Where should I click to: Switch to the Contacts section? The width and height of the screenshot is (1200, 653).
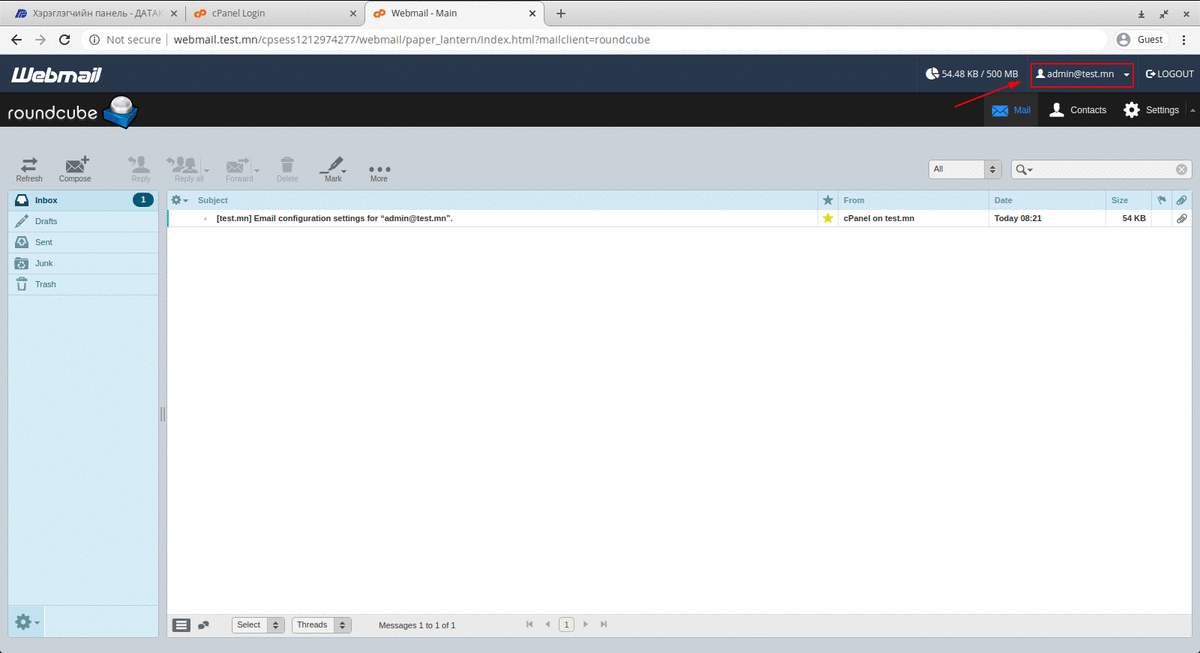point(1077,110)
